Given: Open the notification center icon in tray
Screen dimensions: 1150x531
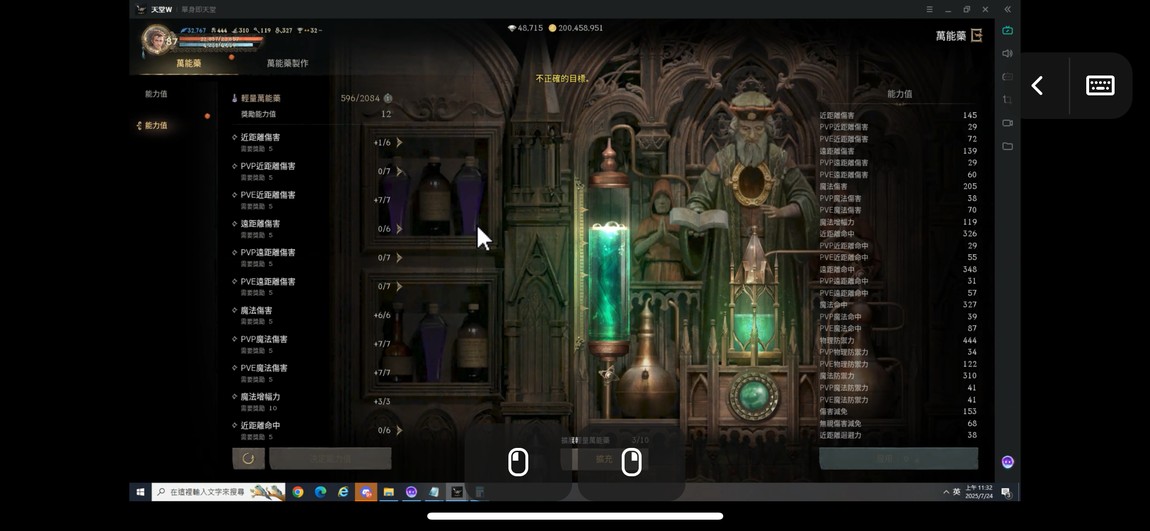Looking at the screenshot, I should point(1006,492).
